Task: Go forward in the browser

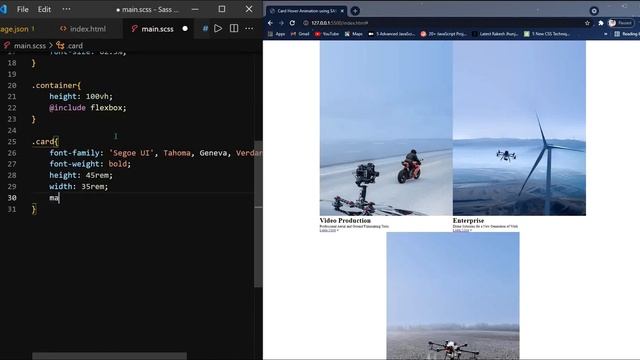Action: (x=281, y=23)
